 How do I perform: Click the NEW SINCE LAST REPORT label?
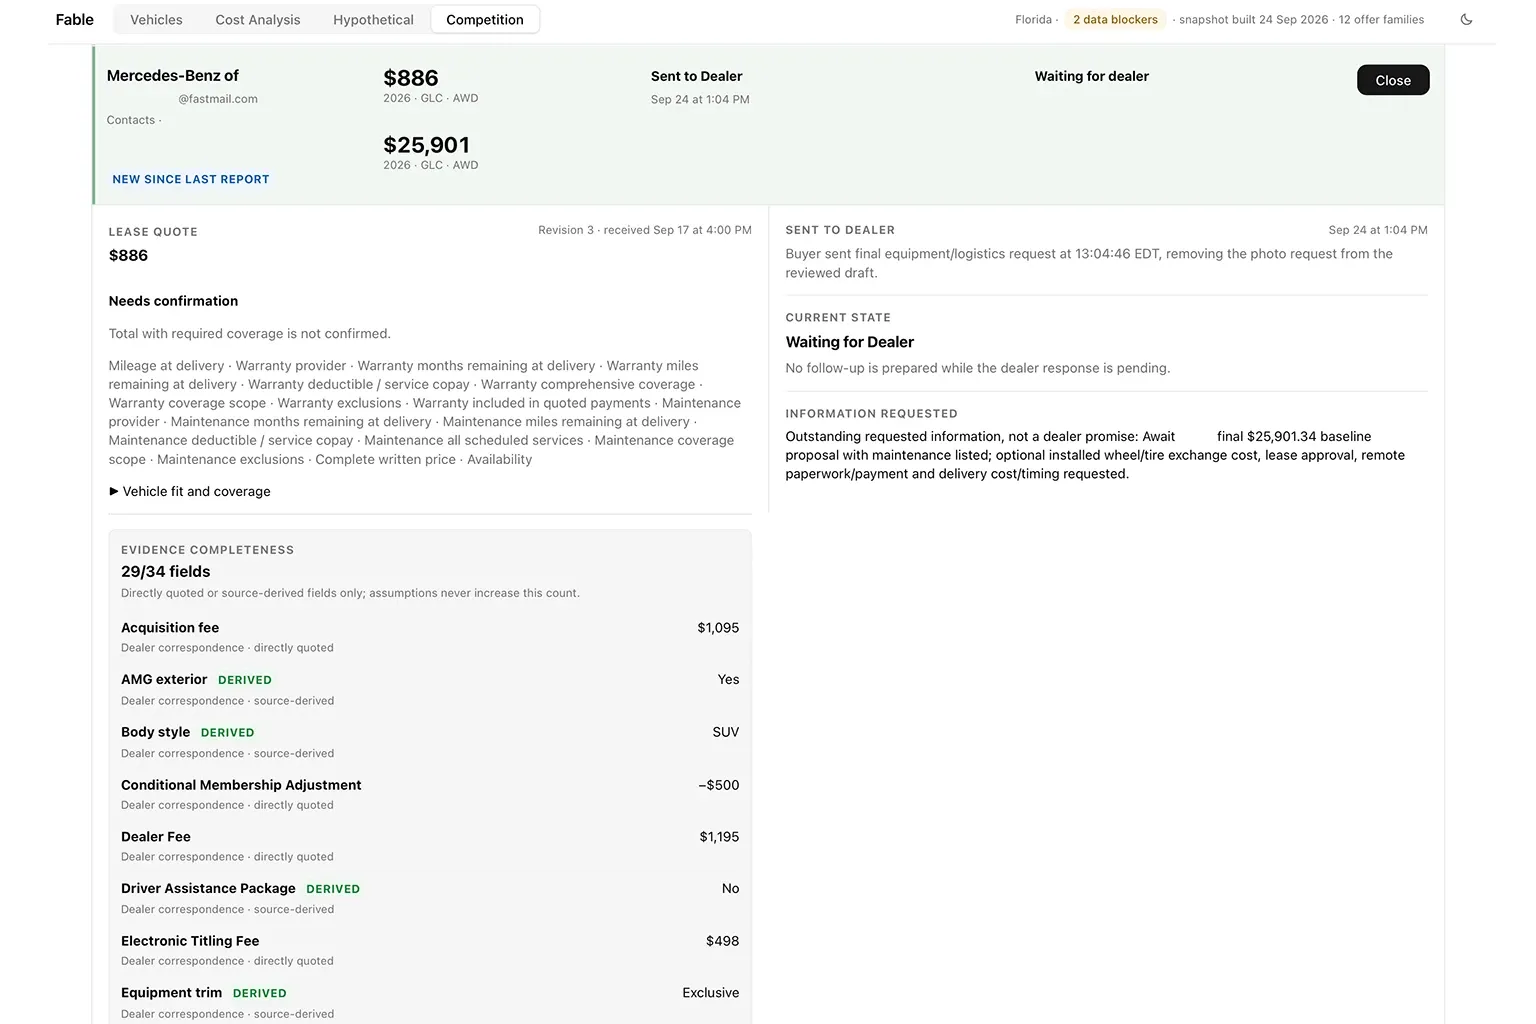tap(191, 179)
